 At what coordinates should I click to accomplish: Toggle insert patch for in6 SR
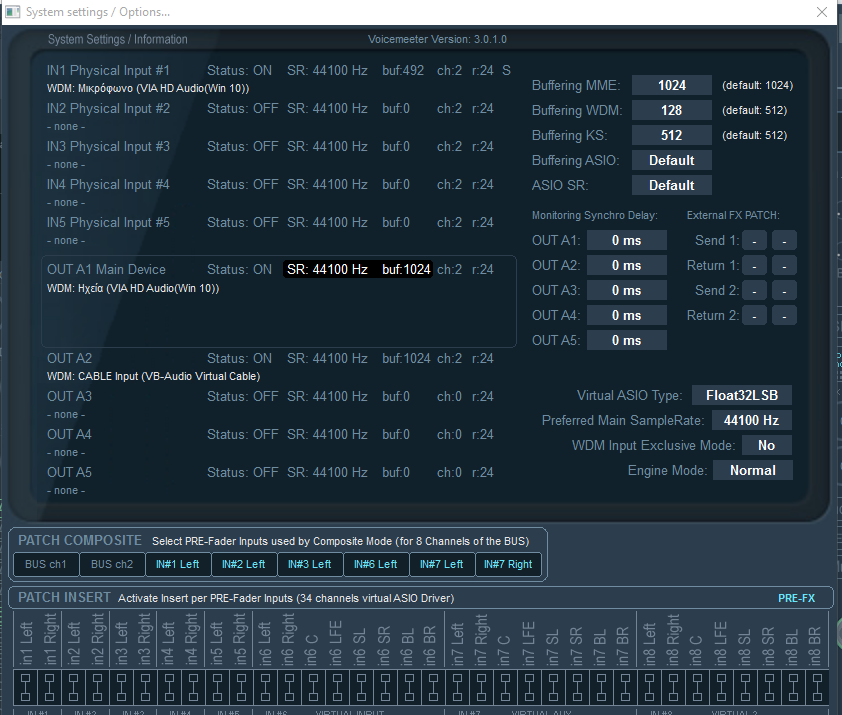[385, 686]
